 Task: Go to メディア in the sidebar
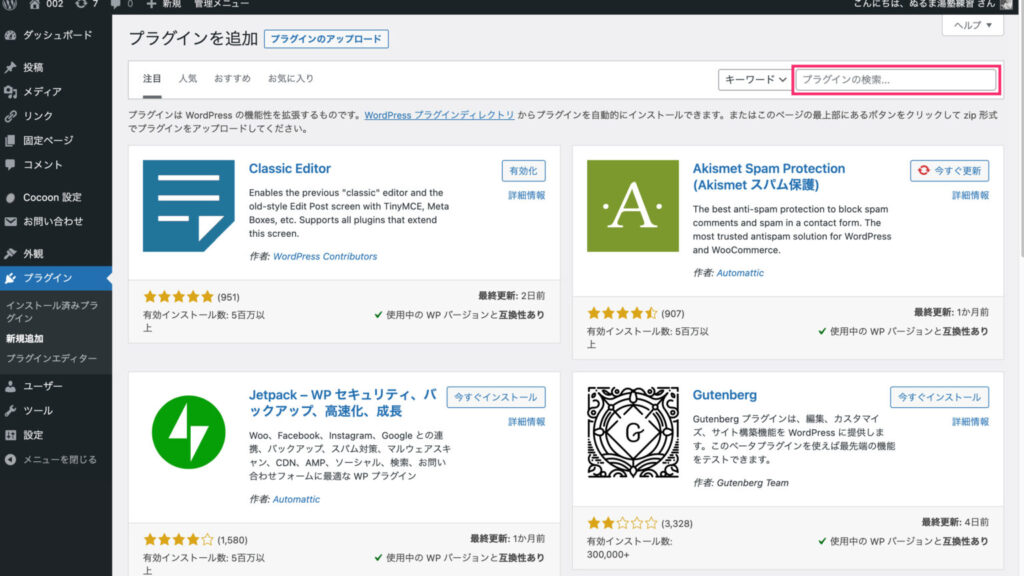(42, 92)
